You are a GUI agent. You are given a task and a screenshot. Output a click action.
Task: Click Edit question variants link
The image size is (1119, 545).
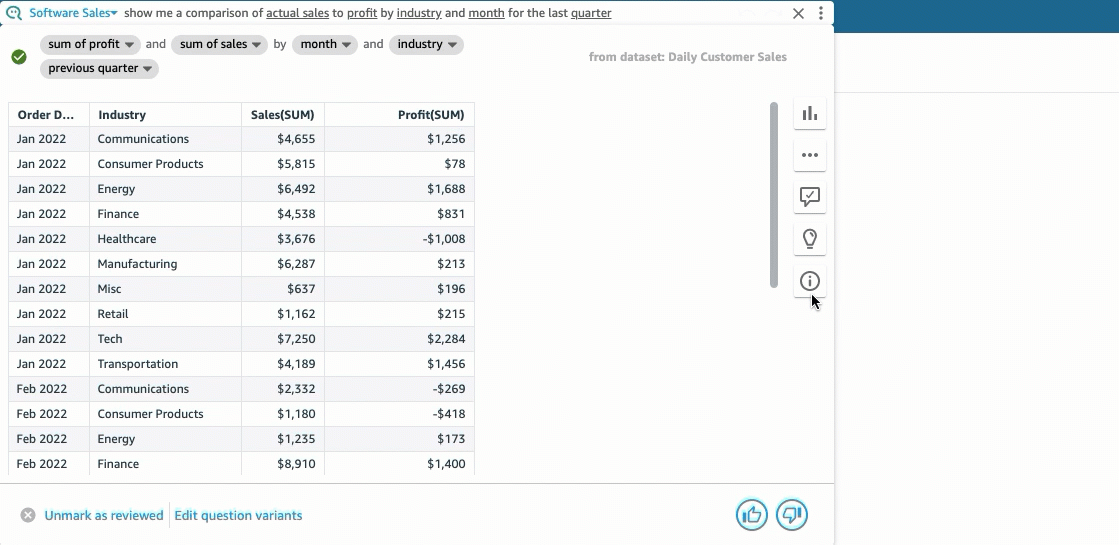tap(238, 515)
